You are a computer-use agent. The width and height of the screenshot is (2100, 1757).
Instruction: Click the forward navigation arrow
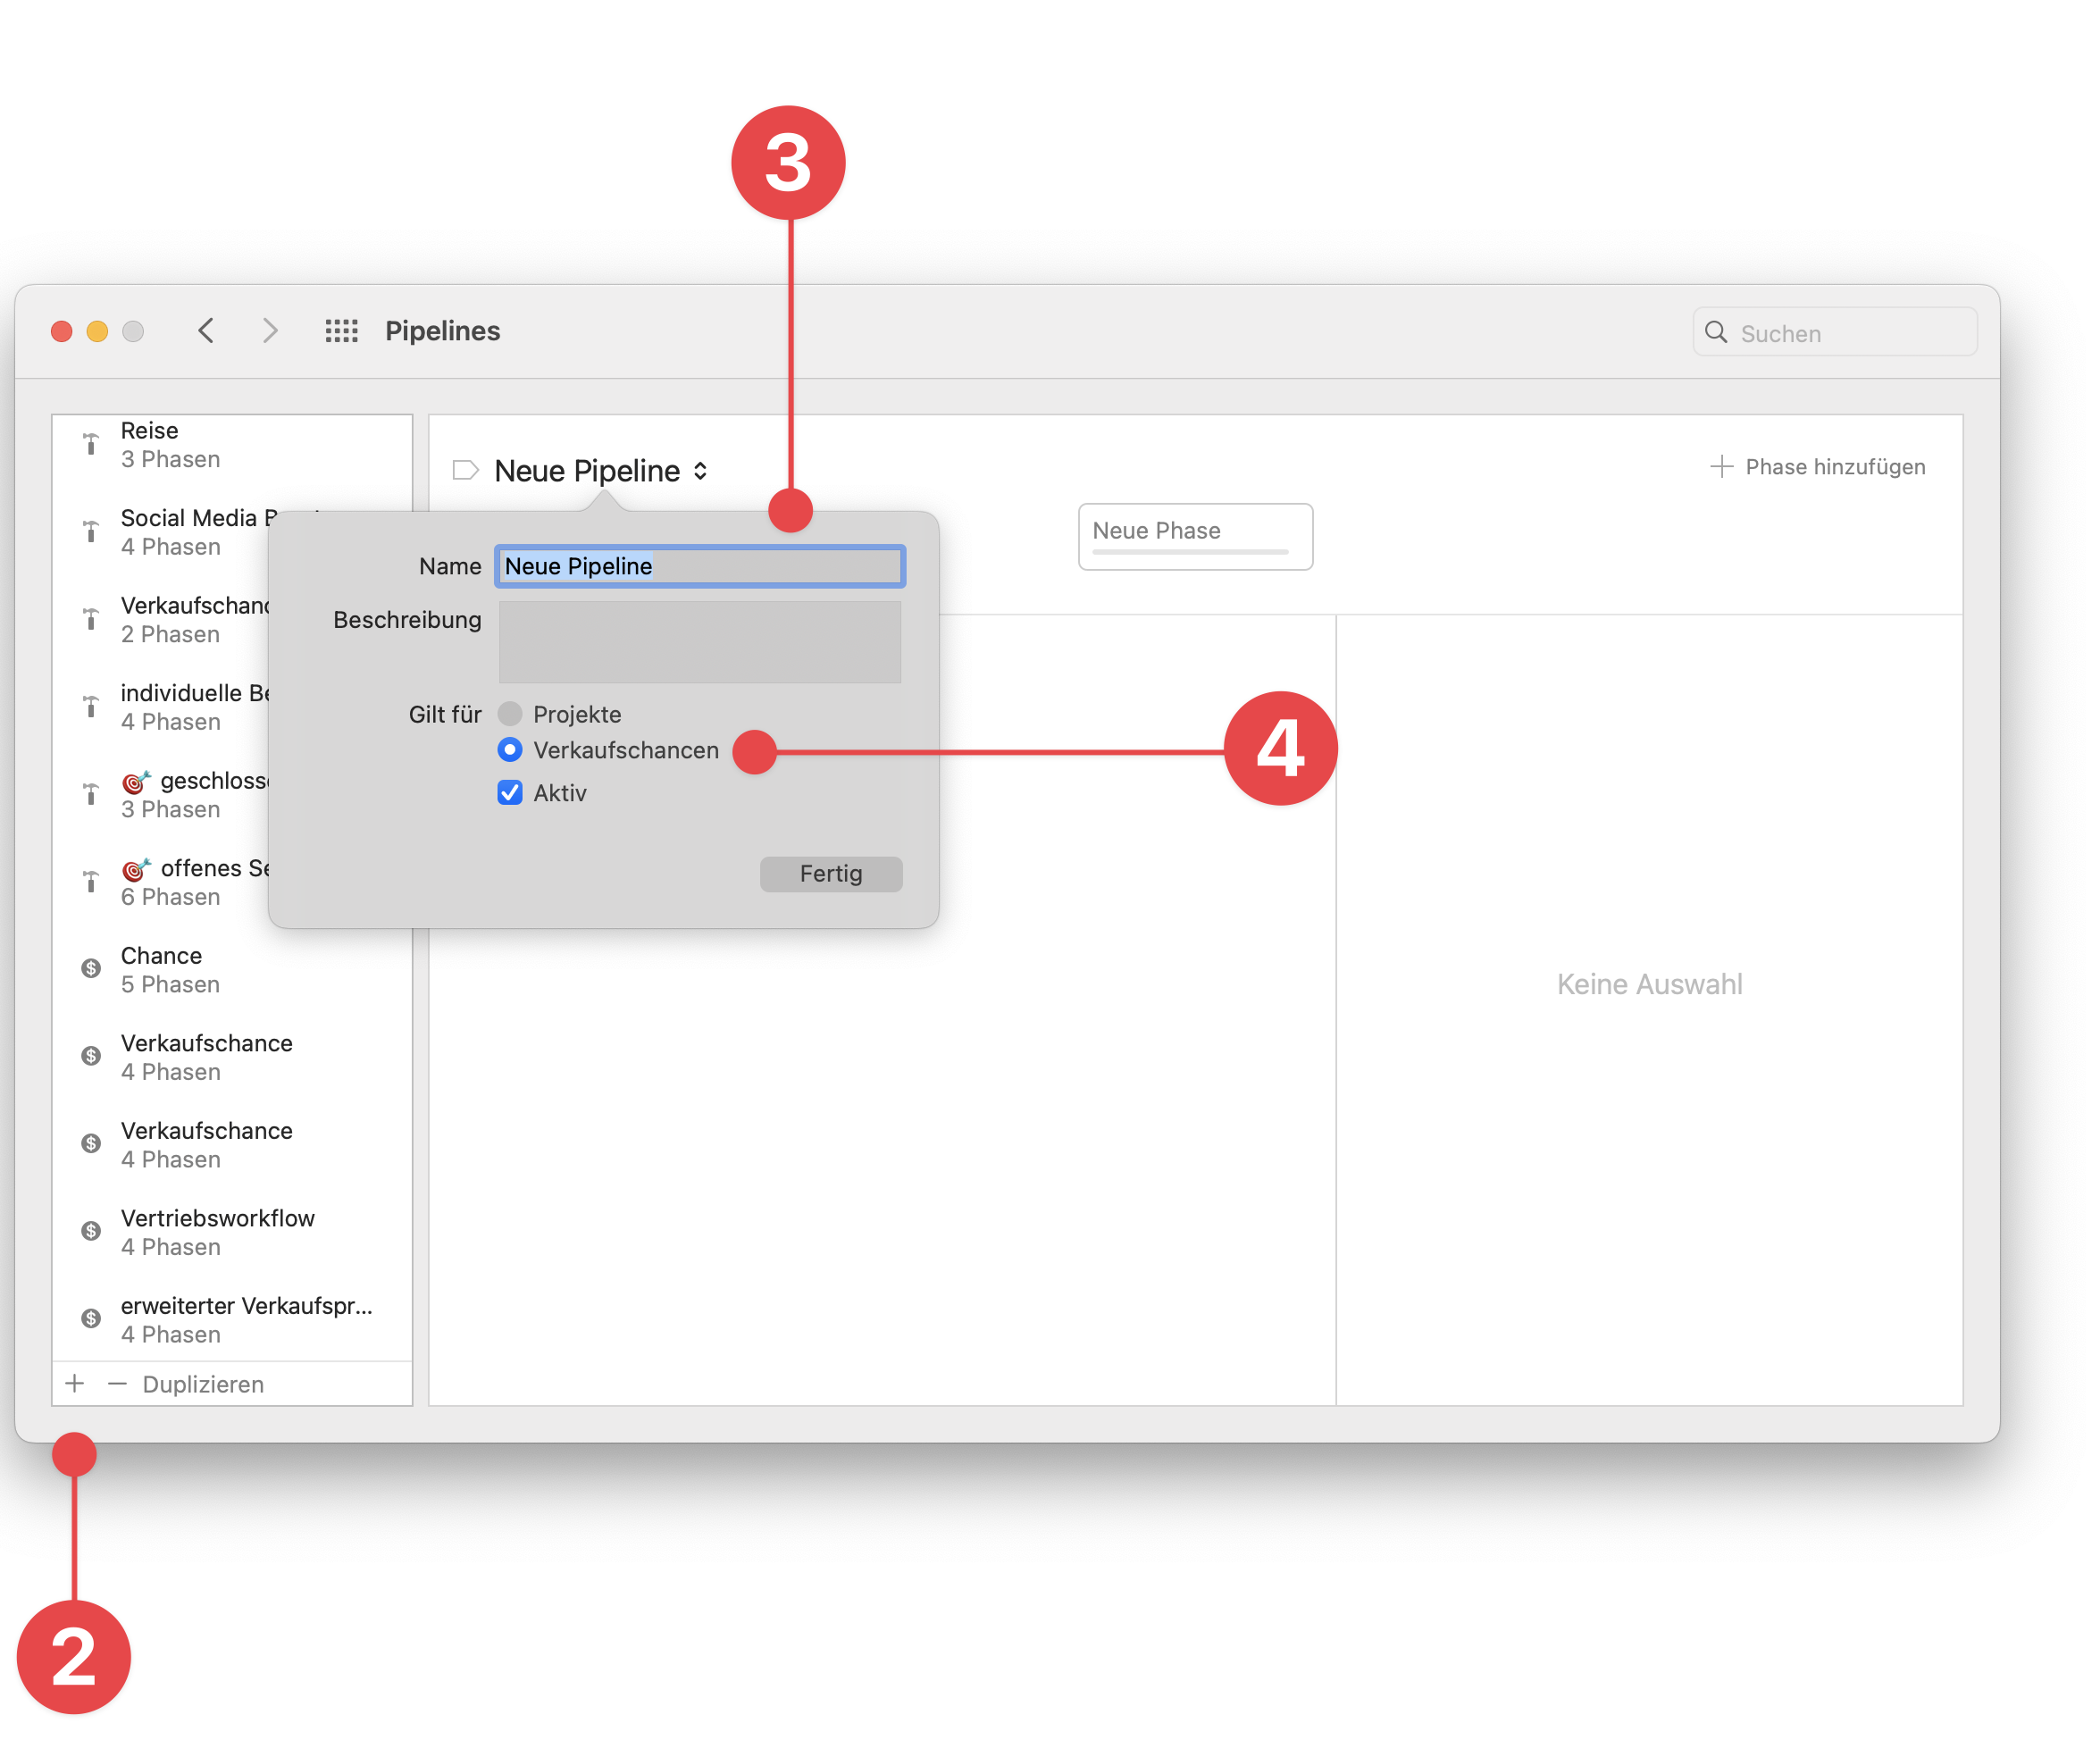269,331
